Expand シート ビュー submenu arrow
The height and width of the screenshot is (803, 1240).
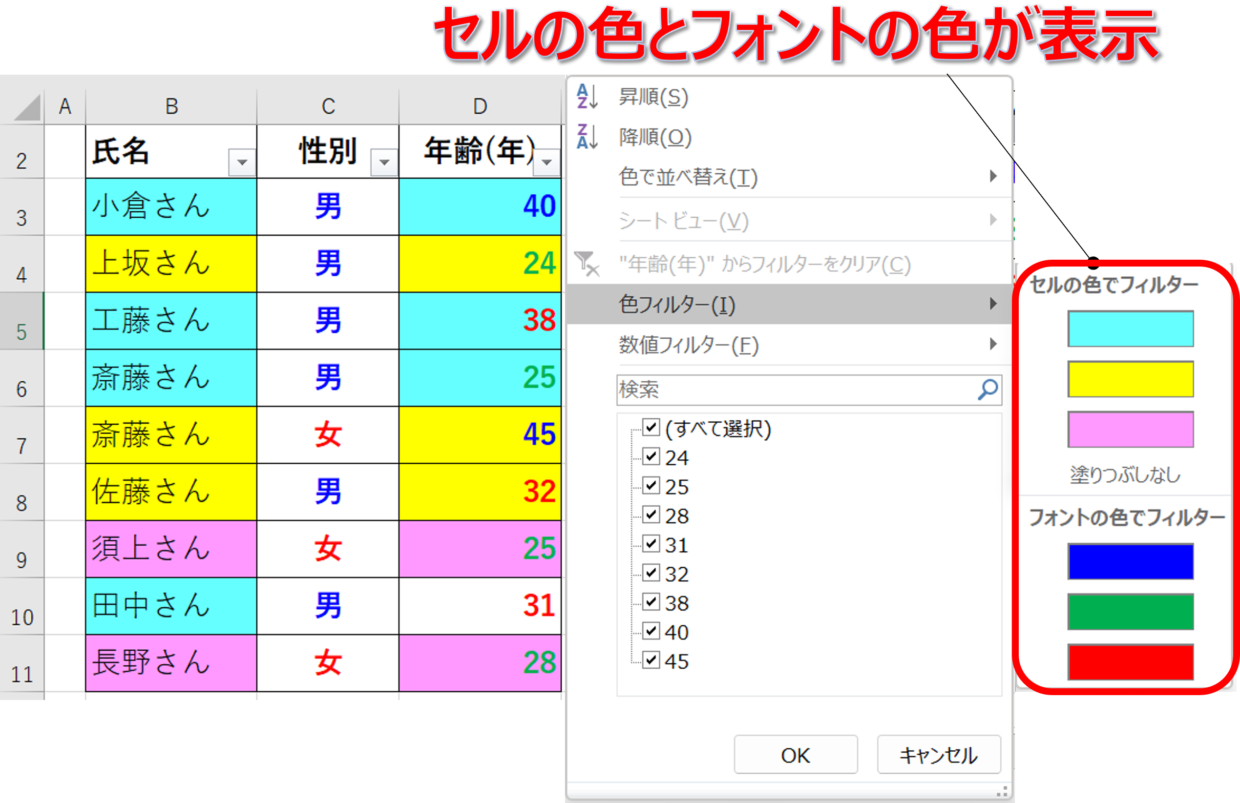click(993, 219)
